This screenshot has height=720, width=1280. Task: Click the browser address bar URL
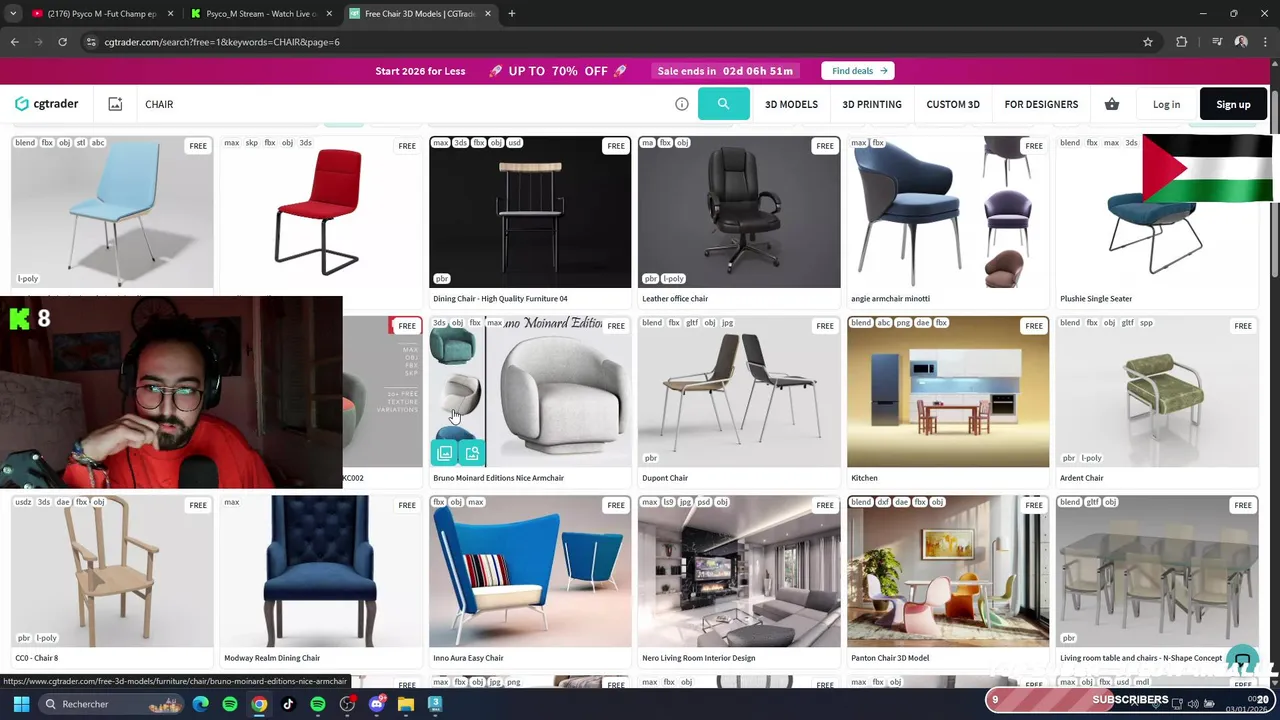[x=222, y=42]
